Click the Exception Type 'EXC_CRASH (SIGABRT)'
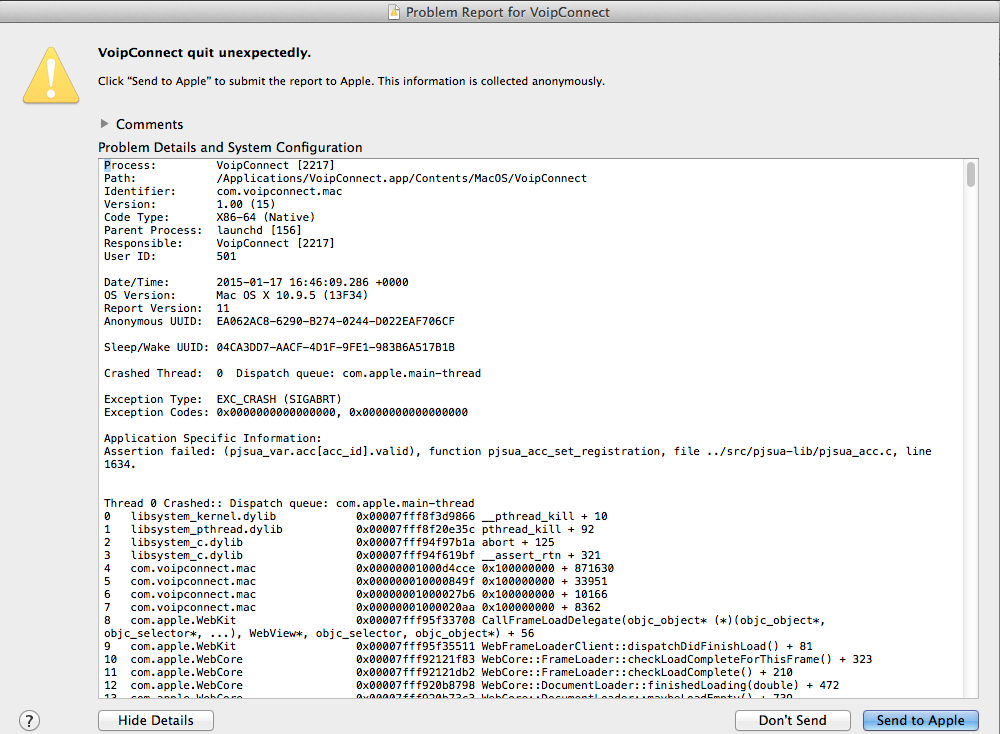 click(279, 399)
